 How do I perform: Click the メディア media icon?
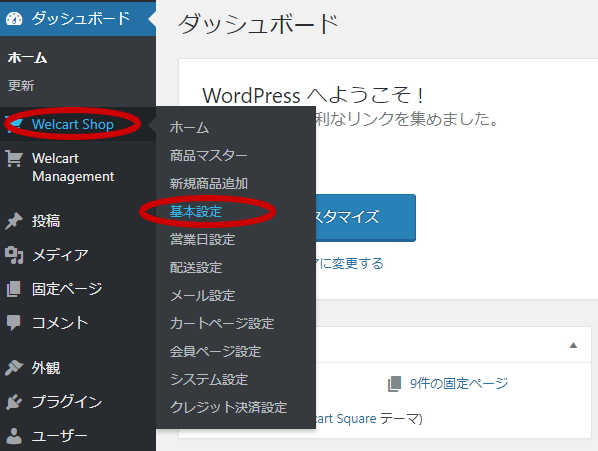click(14, 255)
